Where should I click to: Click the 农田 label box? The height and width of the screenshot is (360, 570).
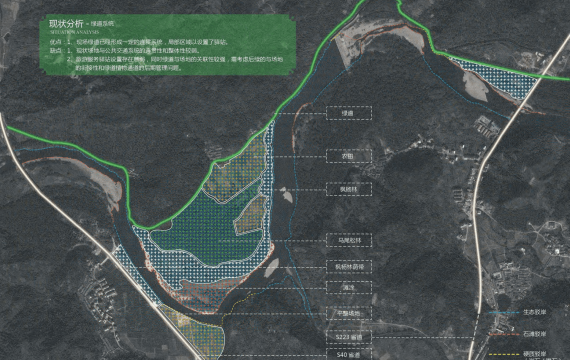tap(349, 156)
